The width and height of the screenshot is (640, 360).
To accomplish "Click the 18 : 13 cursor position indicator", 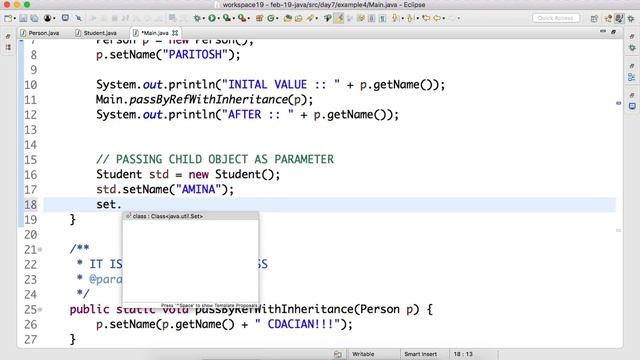I will tap(463, 354).
